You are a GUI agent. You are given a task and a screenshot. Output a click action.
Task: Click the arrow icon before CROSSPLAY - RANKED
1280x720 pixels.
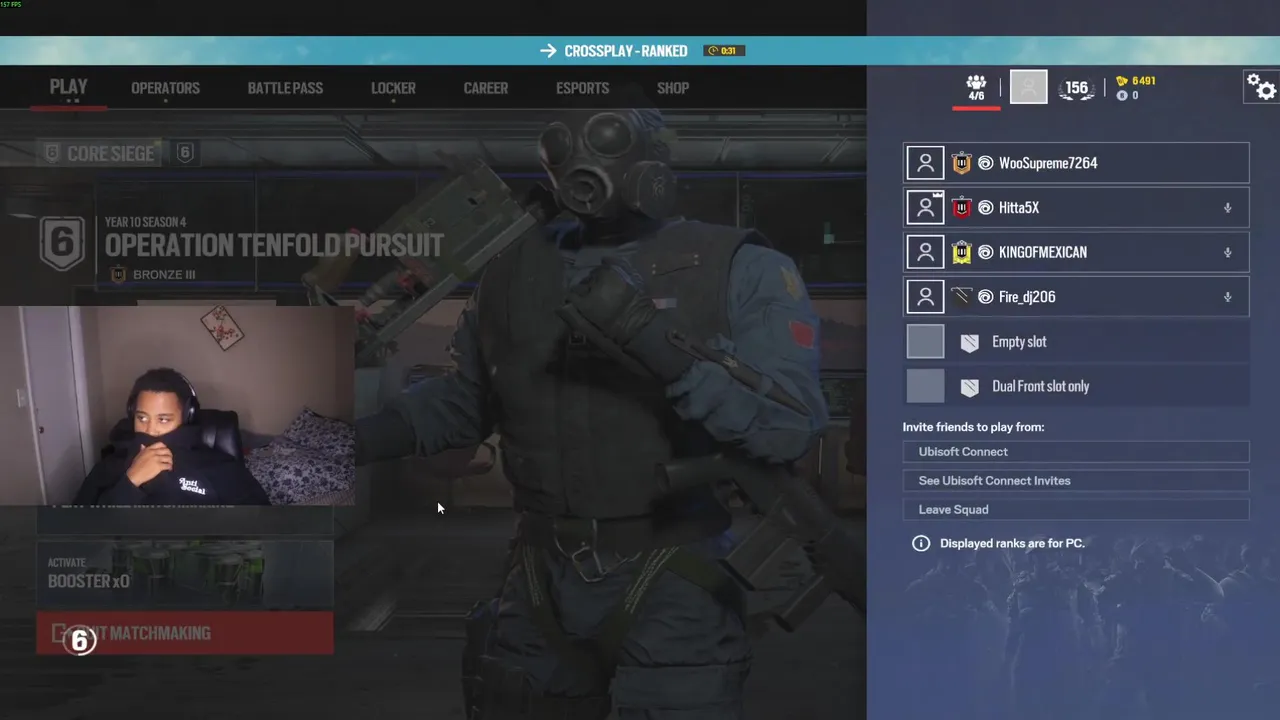[x=548, y=51]
